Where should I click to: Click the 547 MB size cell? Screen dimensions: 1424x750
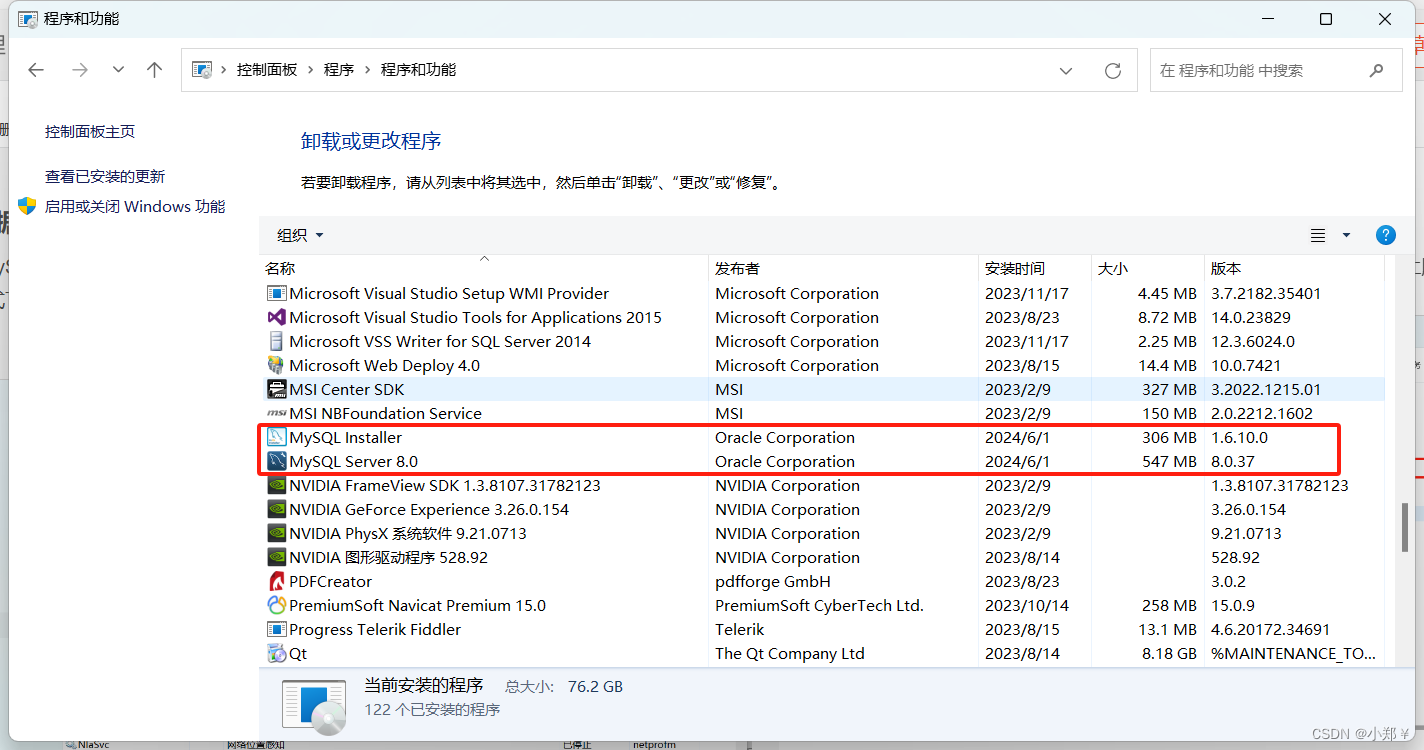coord(1169,461)
